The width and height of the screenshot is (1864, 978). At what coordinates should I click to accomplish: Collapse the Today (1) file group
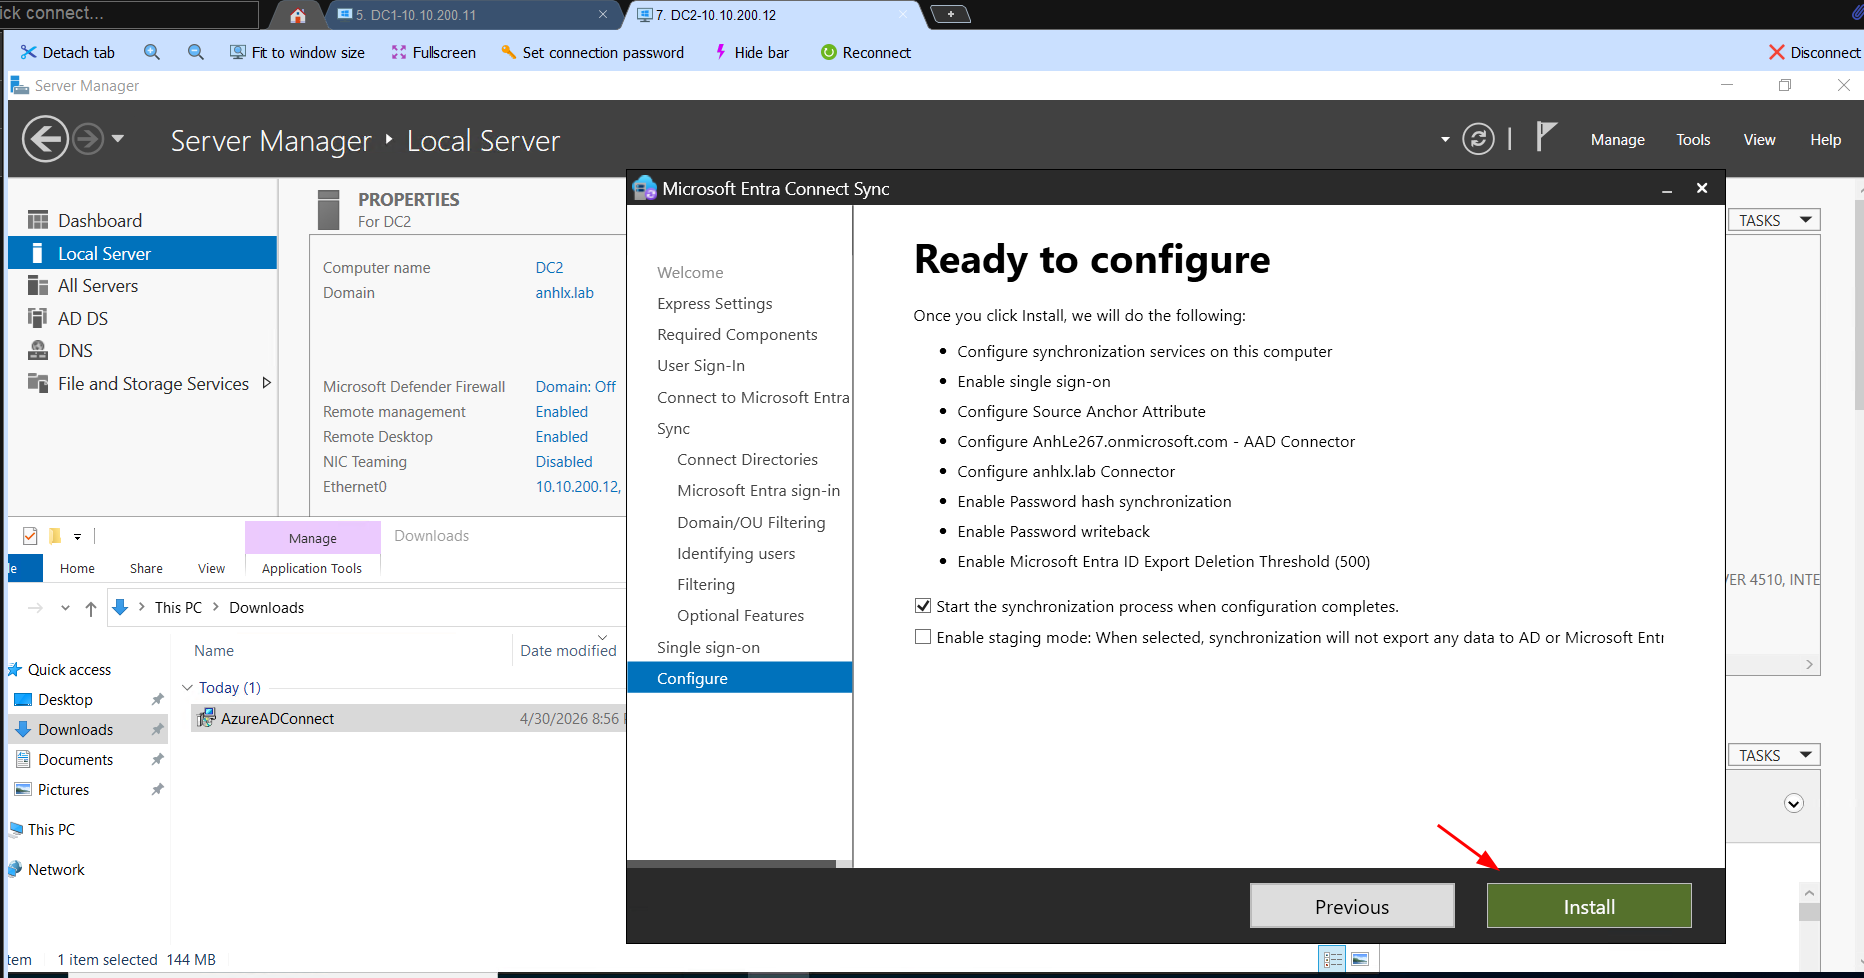187,688
